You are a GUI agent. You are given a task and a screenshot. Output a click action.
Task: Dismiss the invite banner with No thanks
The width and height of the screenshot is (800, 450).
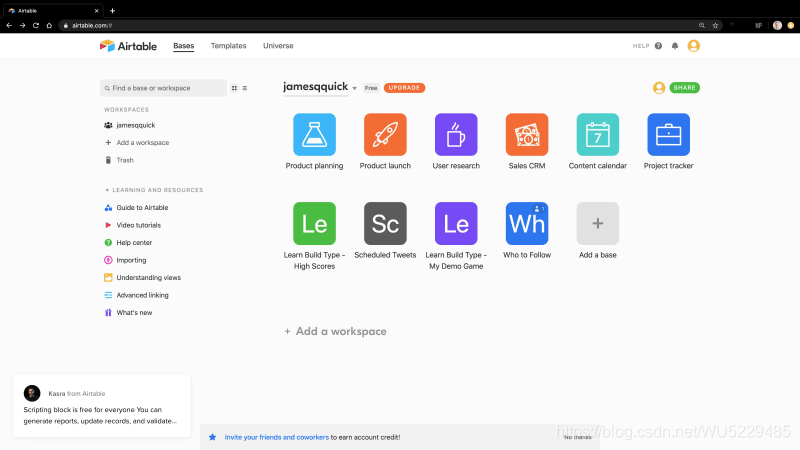[x=578, y=437]
